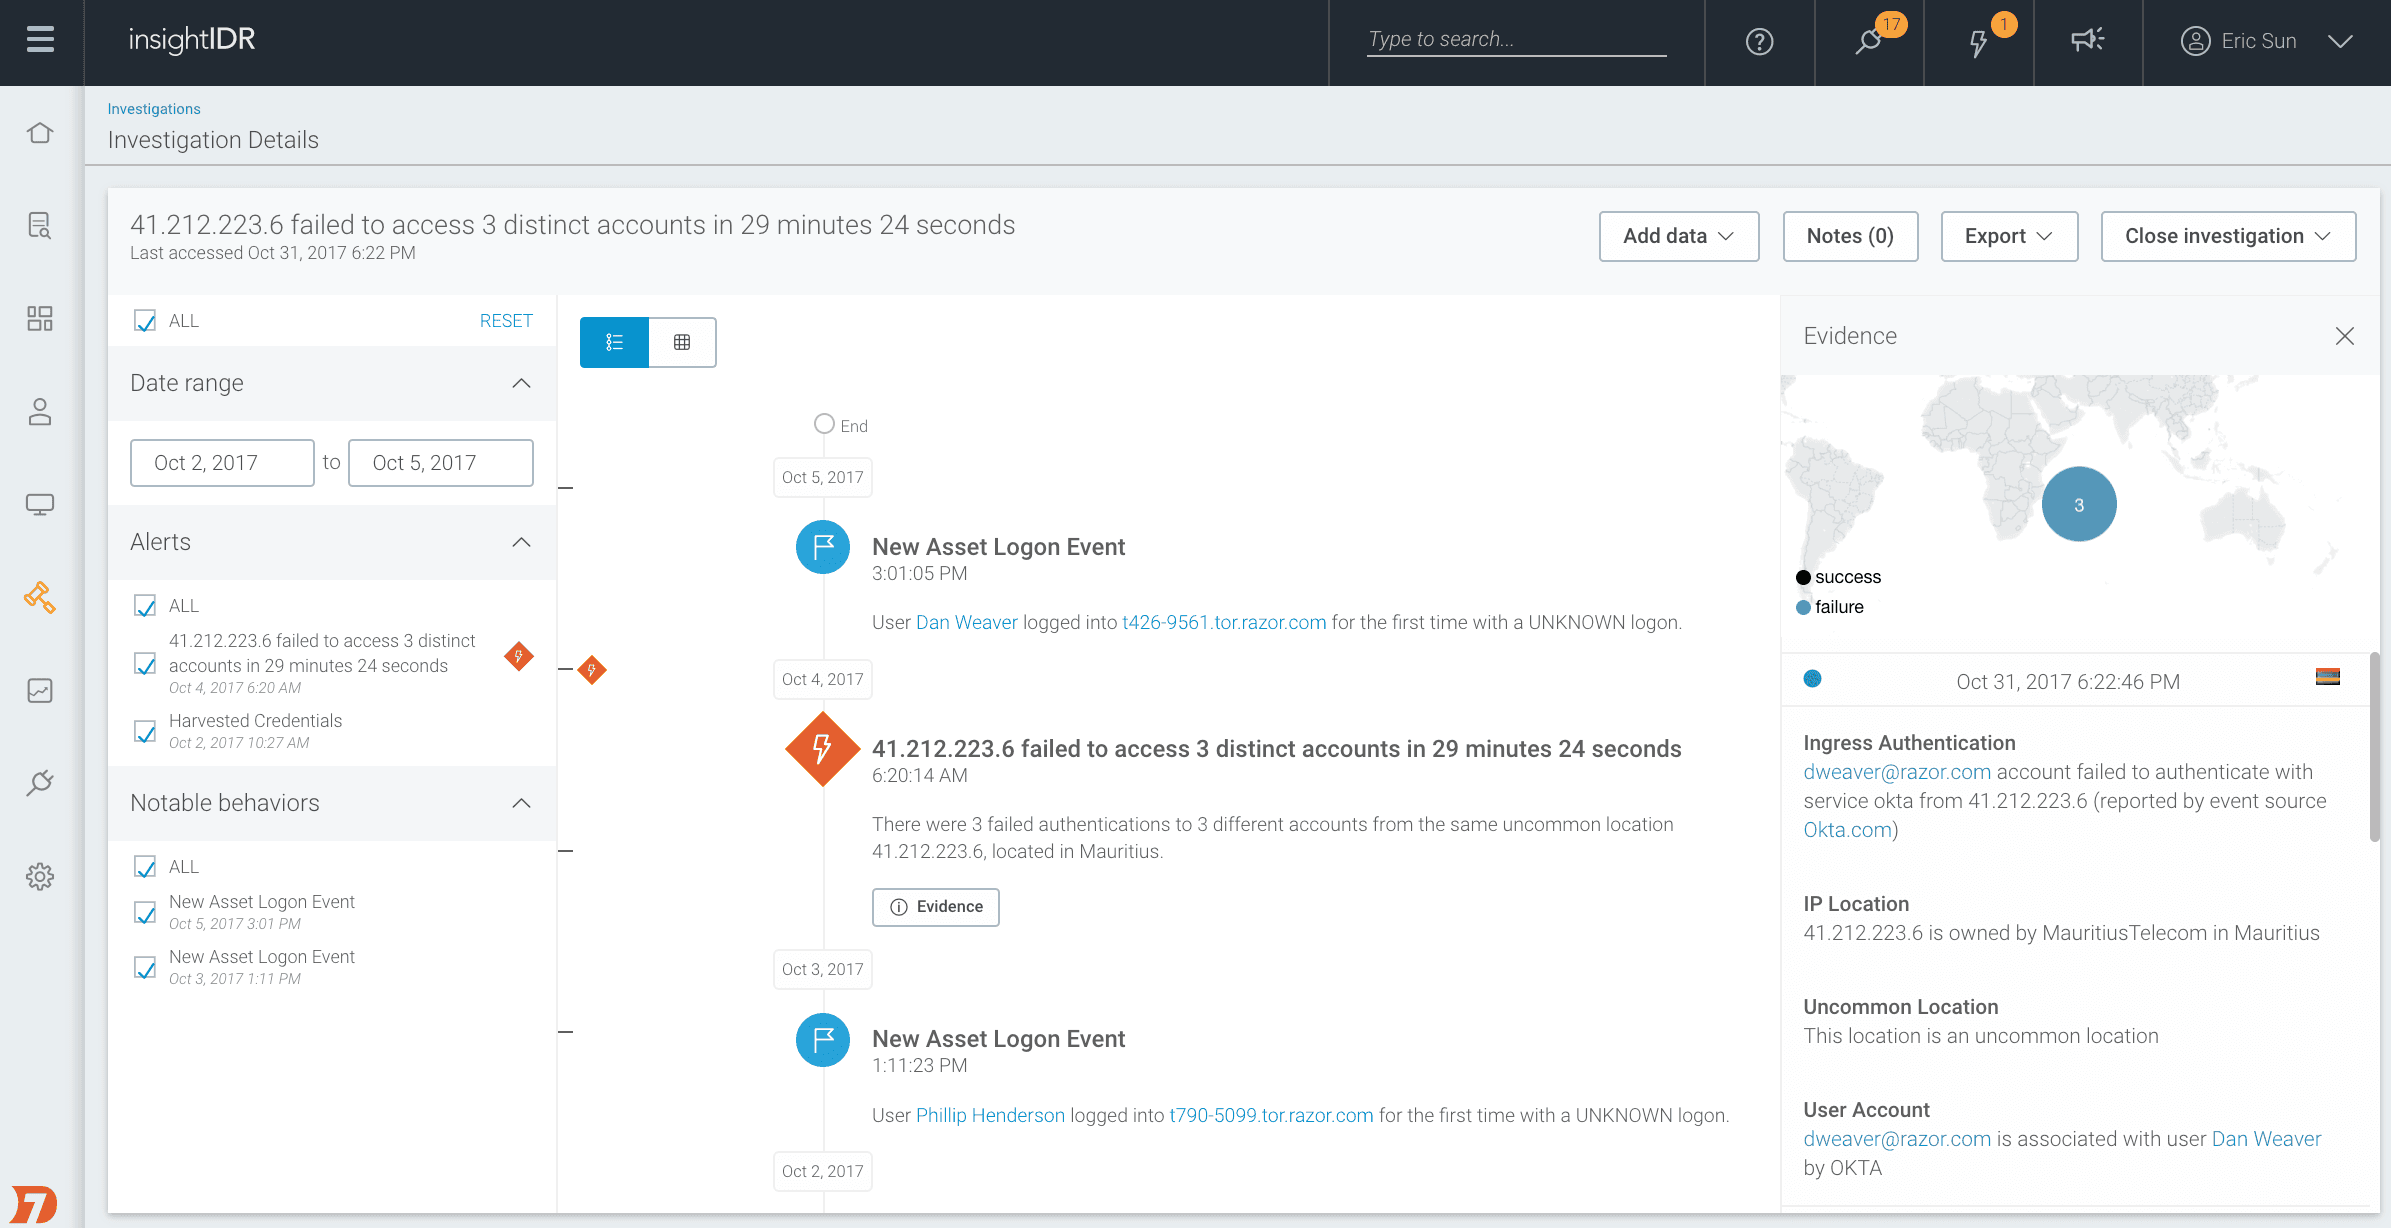Open the Dashboards icon in the sidebar
The height and width of the screenshot is (1228, 2391).
click(x=39, y=318)
